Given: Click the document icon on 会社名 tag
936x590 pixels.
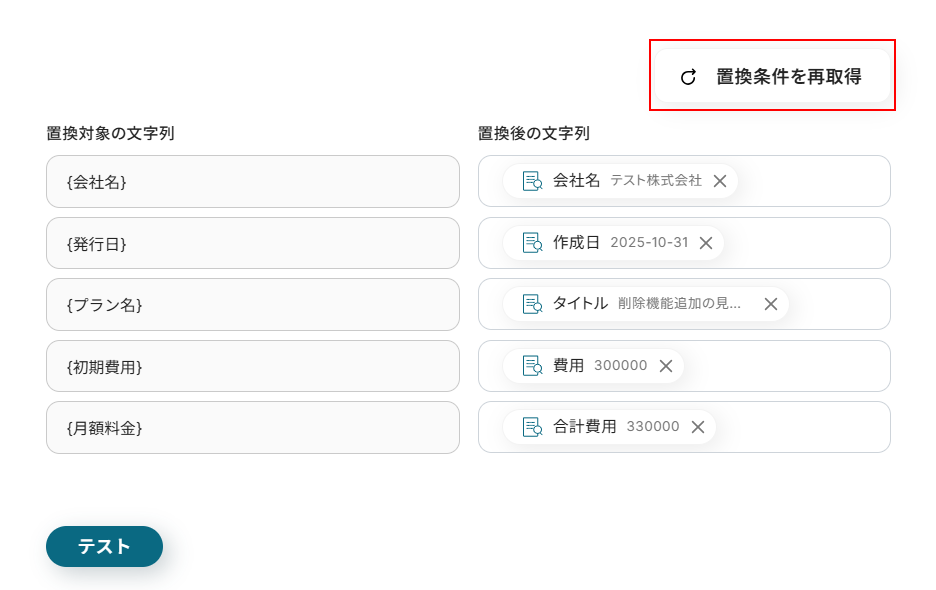Looking at the screenshot, I should click(x=532, y=181).
